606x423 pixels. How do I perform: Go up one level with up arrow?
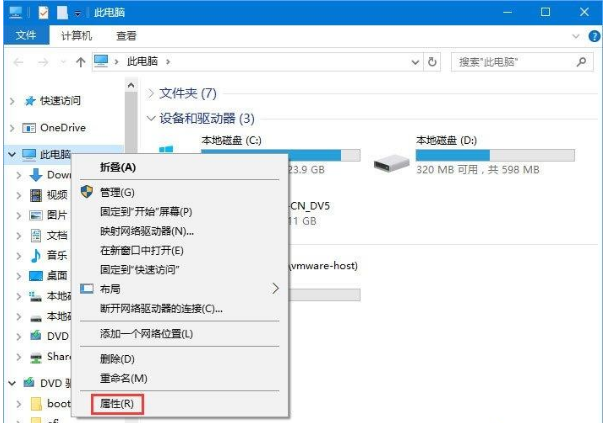point(80,62)
